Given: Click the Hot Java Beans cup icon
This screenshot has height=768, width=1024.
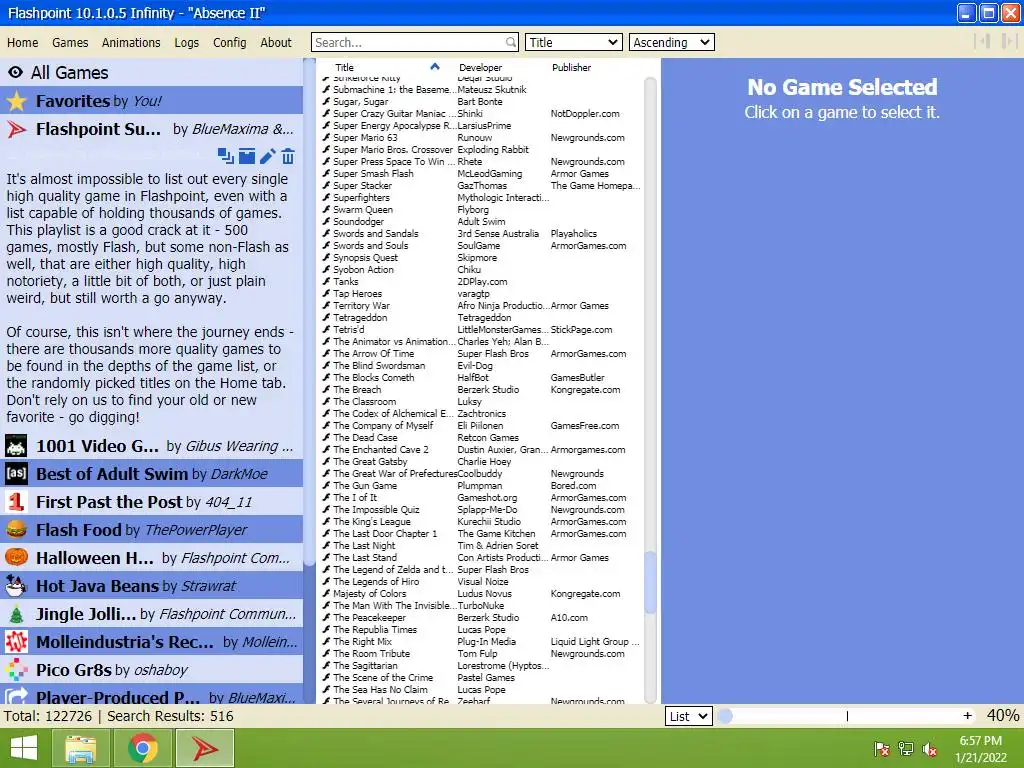Looking at the screenshot, I should pyautogui.click(x=16, y=586).
